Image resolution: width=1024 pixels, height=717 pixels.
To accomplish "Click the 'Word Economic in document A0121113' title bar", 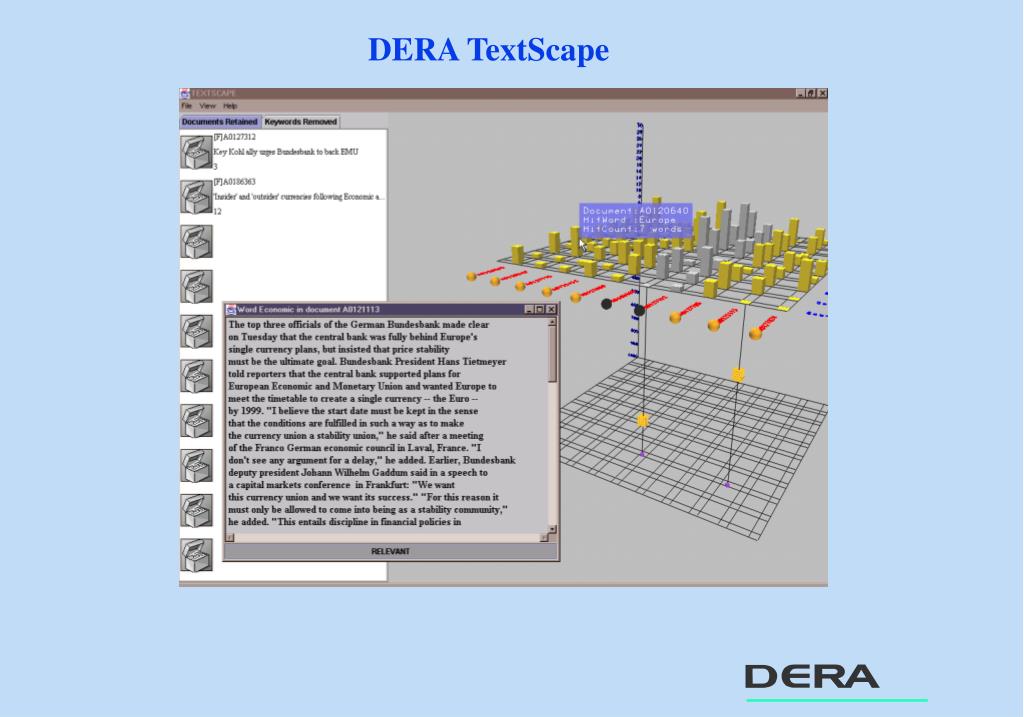I will click(x=391, y=310).
